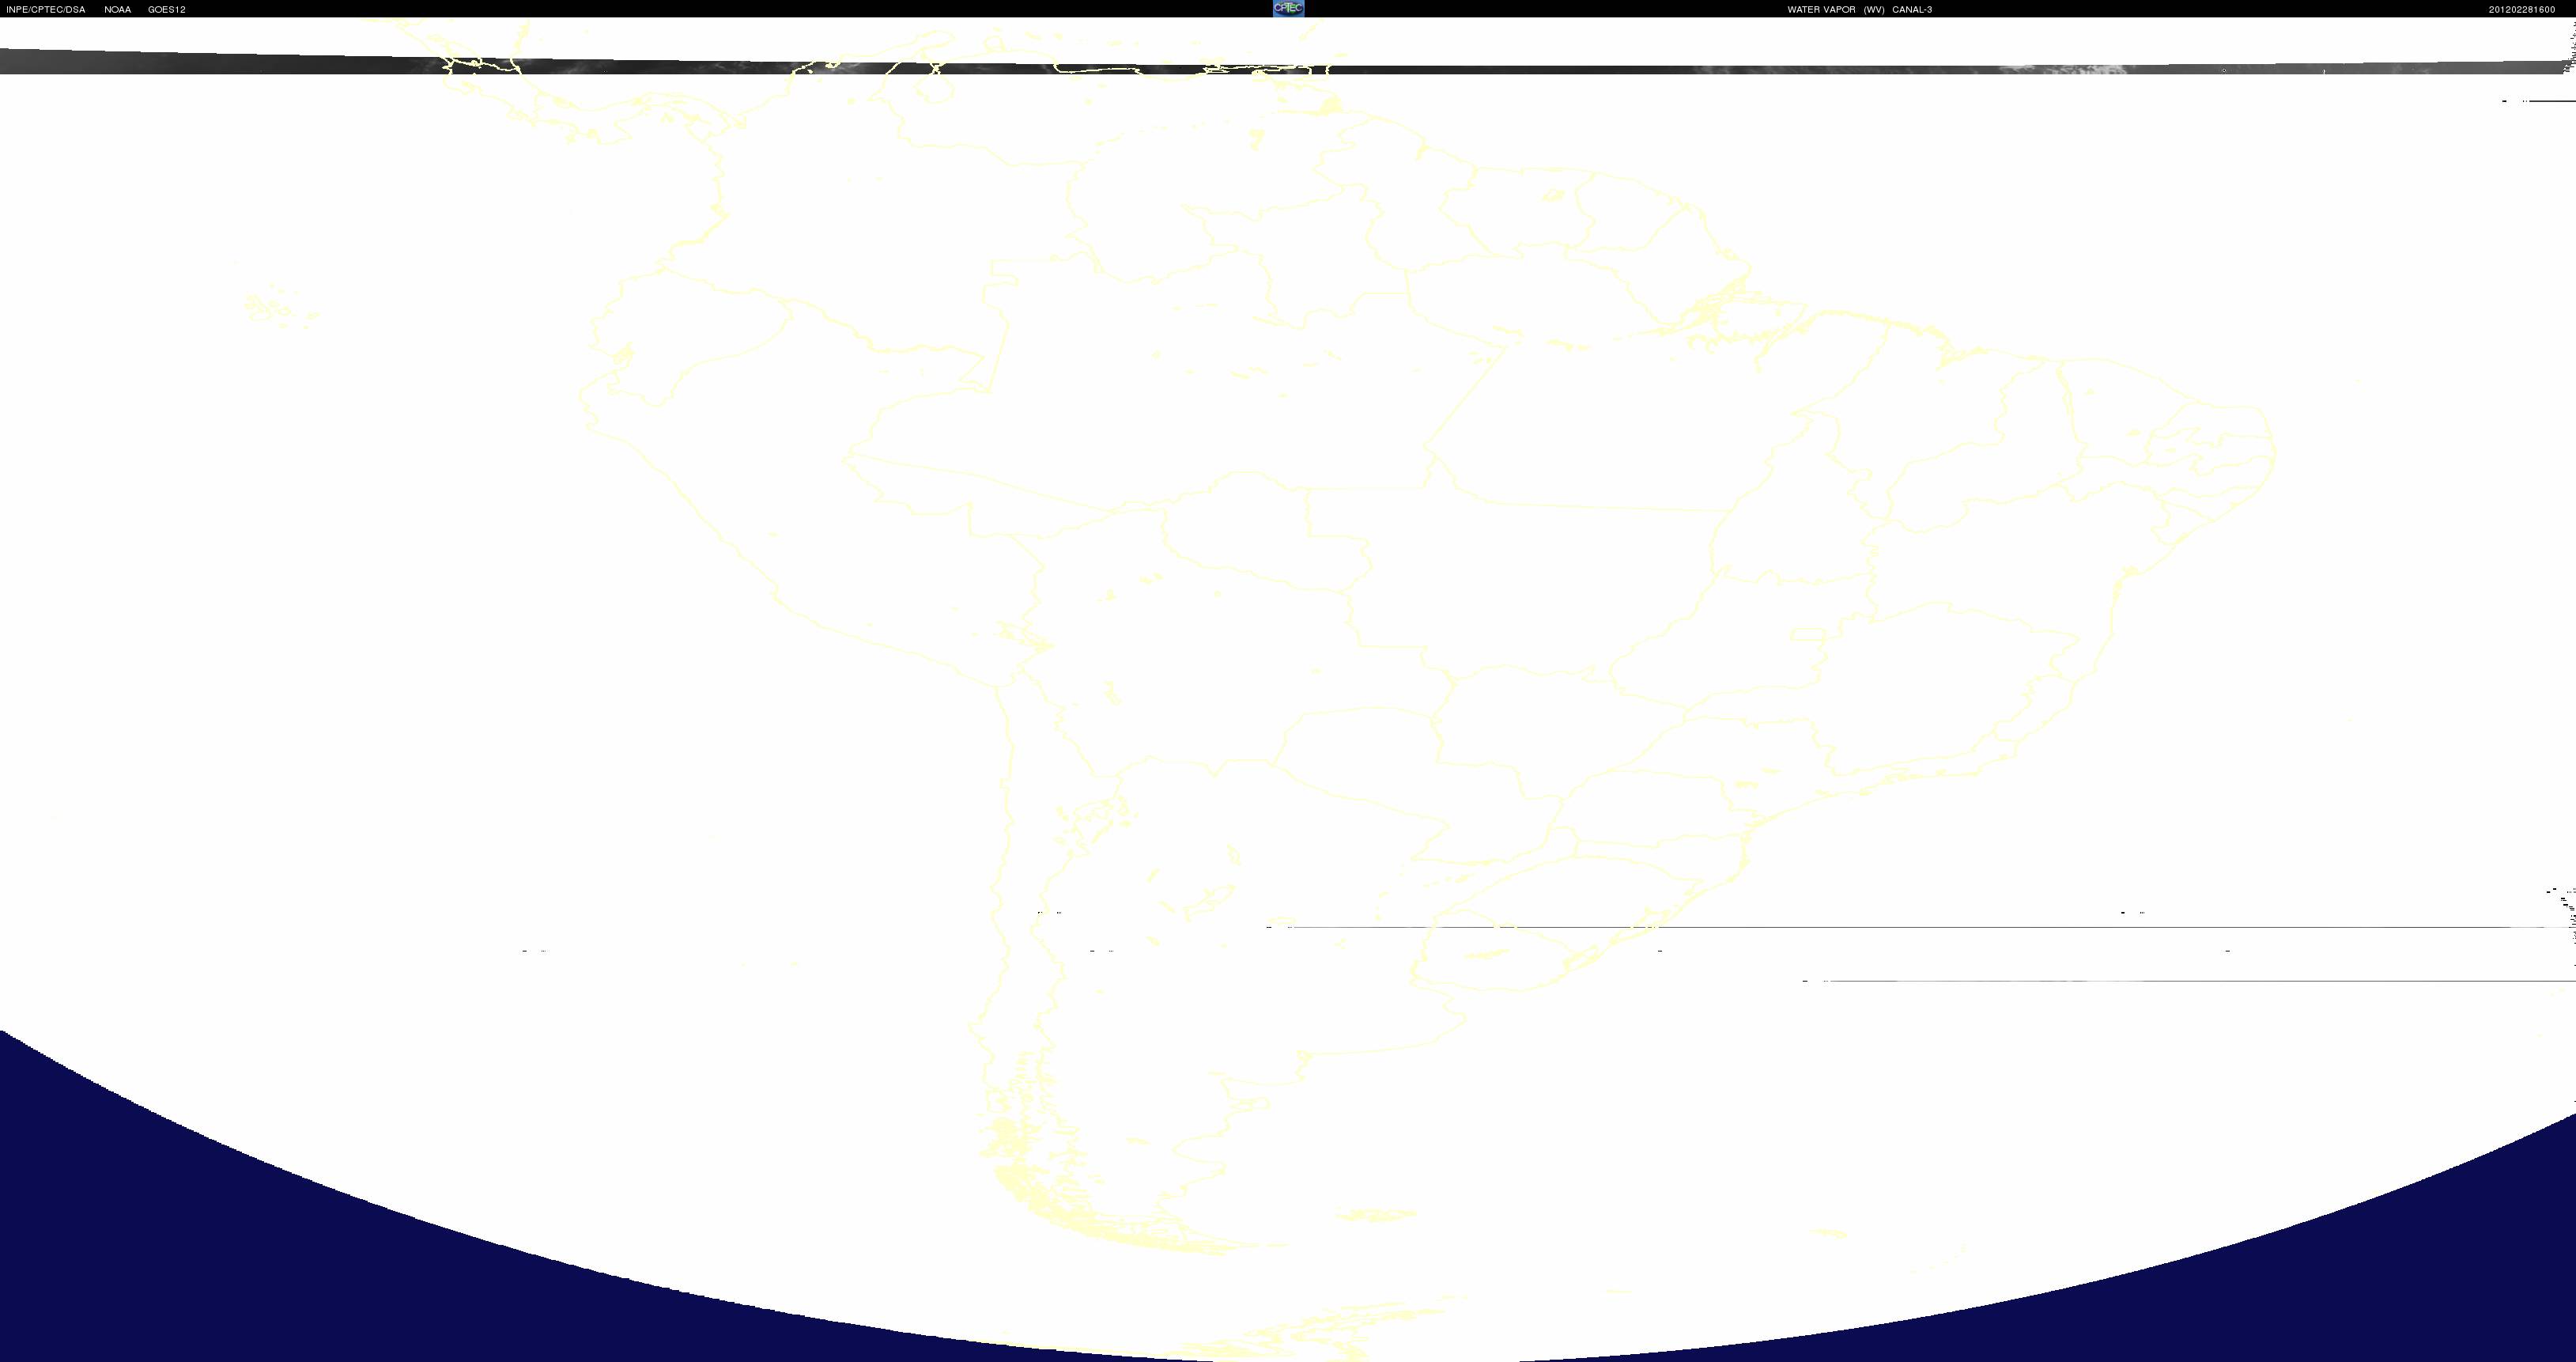Click the '(WV)' abbreviation in the header
This screenshot has width=2576, height=1362.
click(x=1874, y=10)
